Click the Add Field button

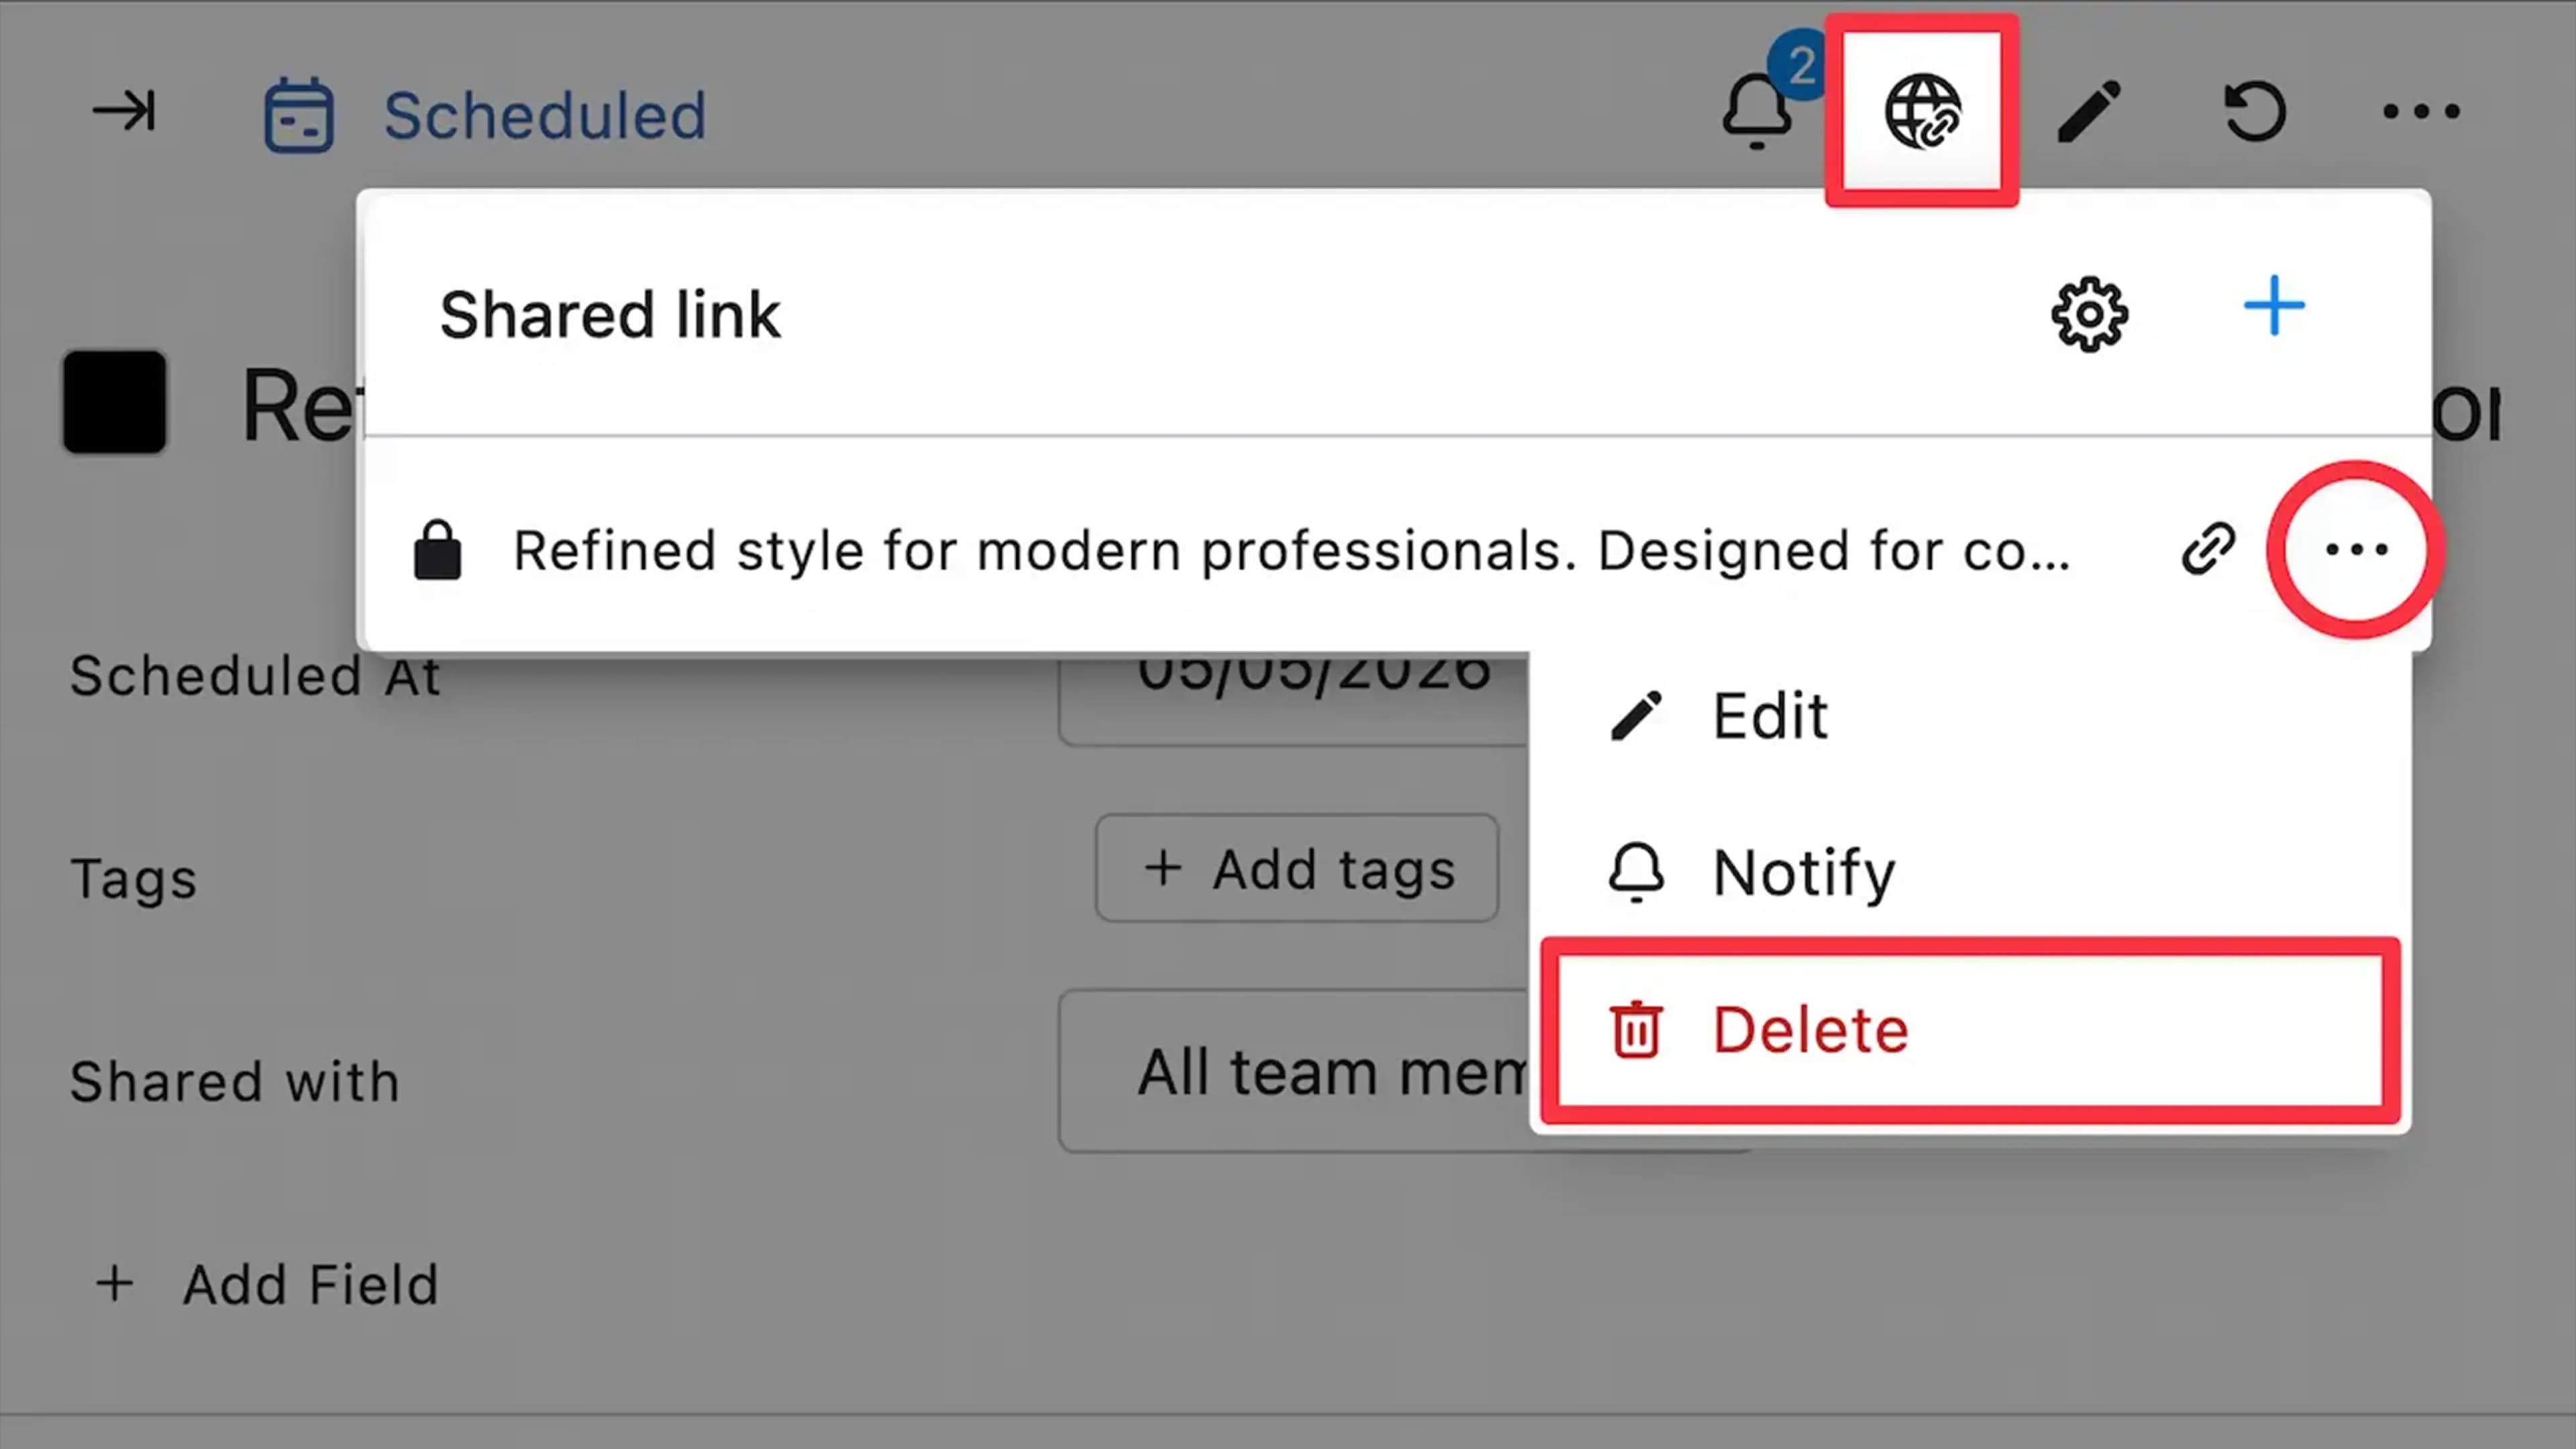pyautogui.click(x=265, y=1284)
